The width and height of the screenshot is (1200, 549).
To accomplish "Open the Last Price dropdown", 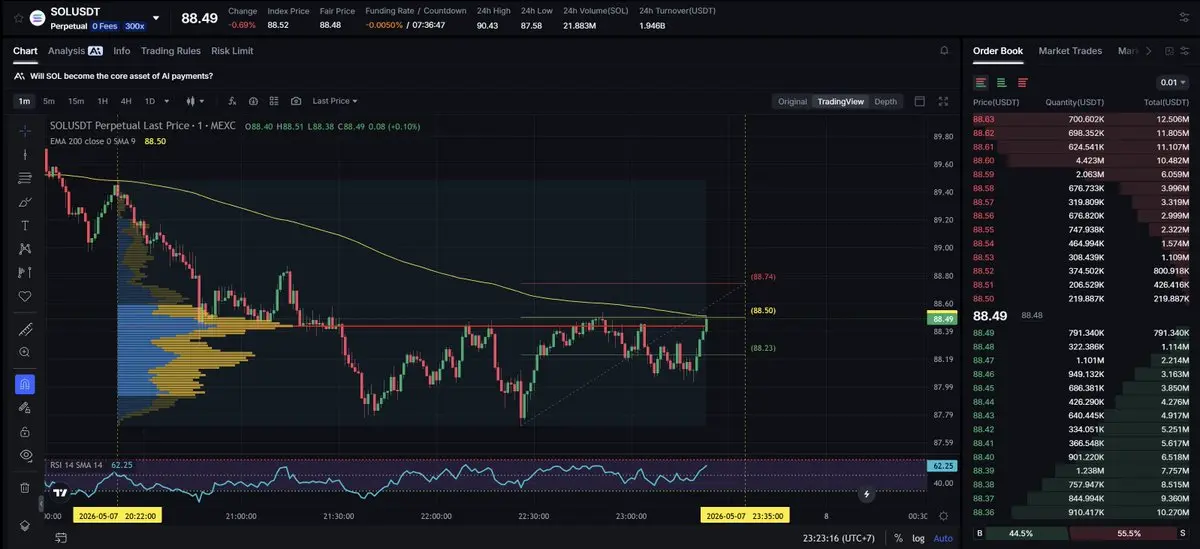I will click(x=334, y=101).
